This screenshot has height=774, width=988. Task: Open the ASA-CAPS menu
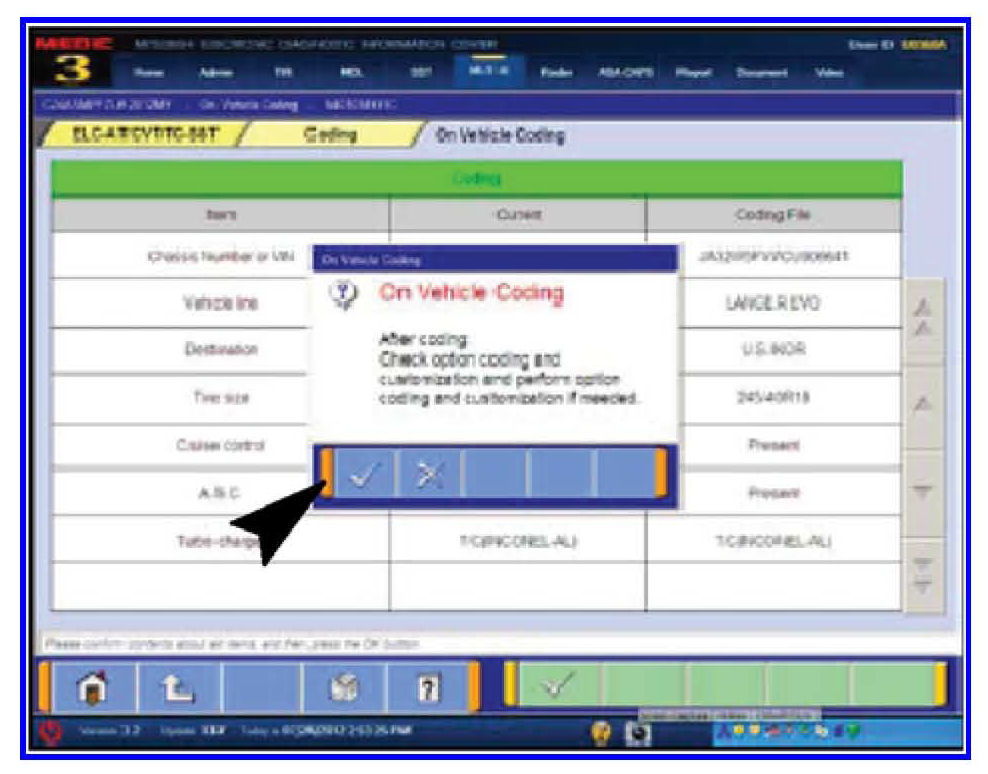point(626,73)
